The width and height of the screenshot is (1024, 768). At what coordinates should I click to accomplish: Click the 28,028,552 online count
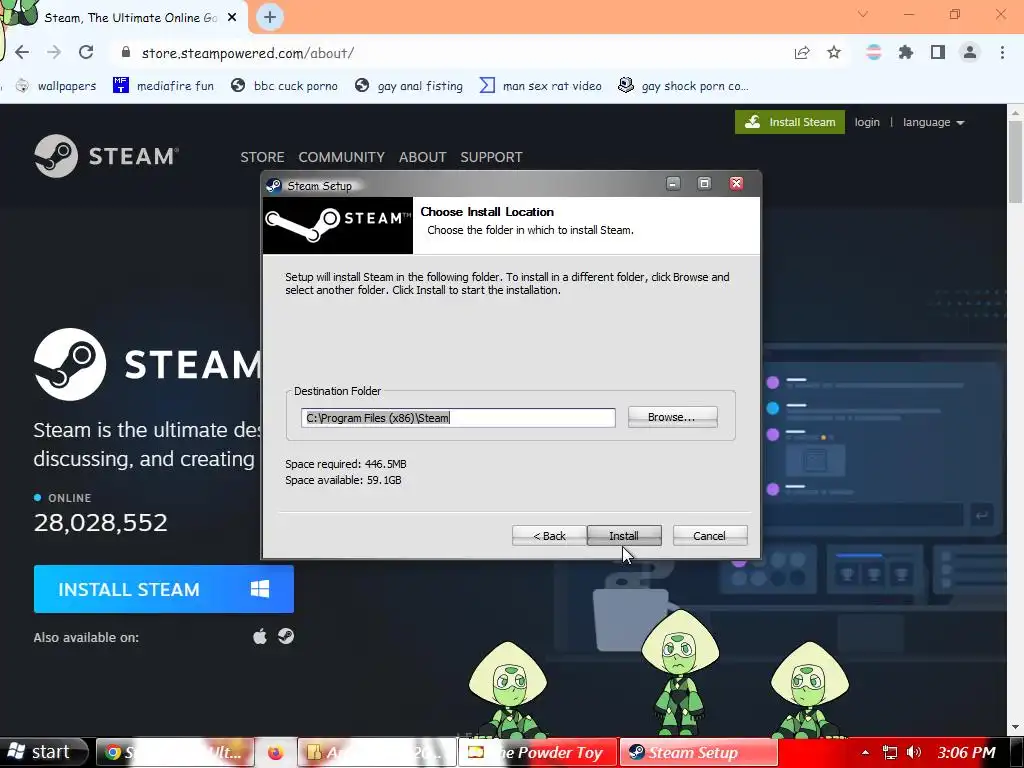point(101,522)
